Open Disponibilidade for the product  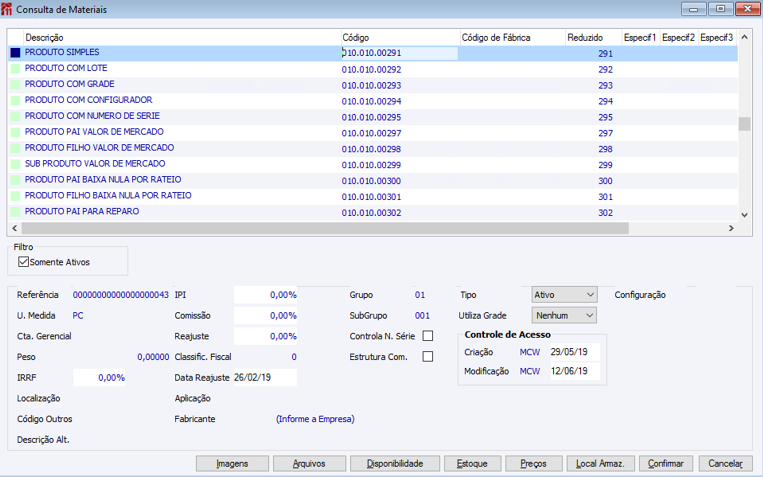[x=395, y=463]
